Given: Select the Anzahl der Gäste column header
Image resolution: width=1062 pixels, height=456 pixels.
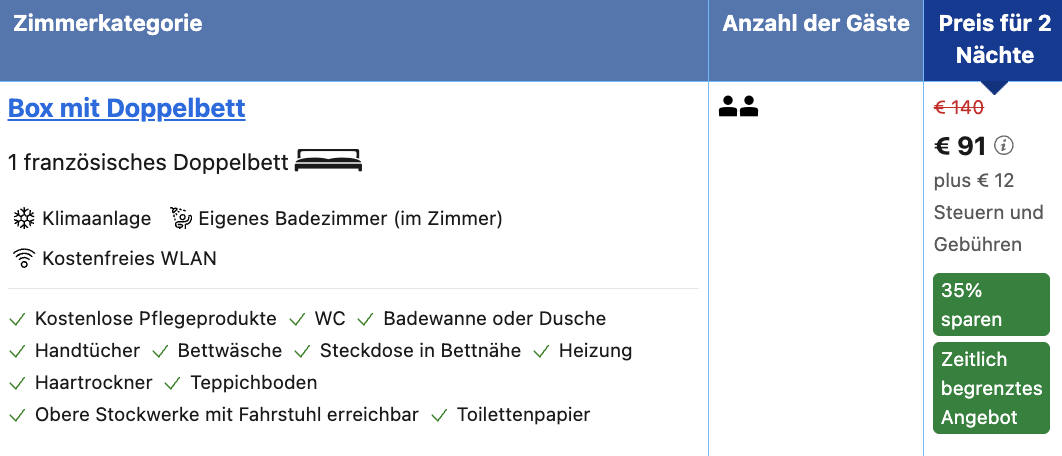Looking at the screenshot, I should pyautogui.click(x=815, y=24).
